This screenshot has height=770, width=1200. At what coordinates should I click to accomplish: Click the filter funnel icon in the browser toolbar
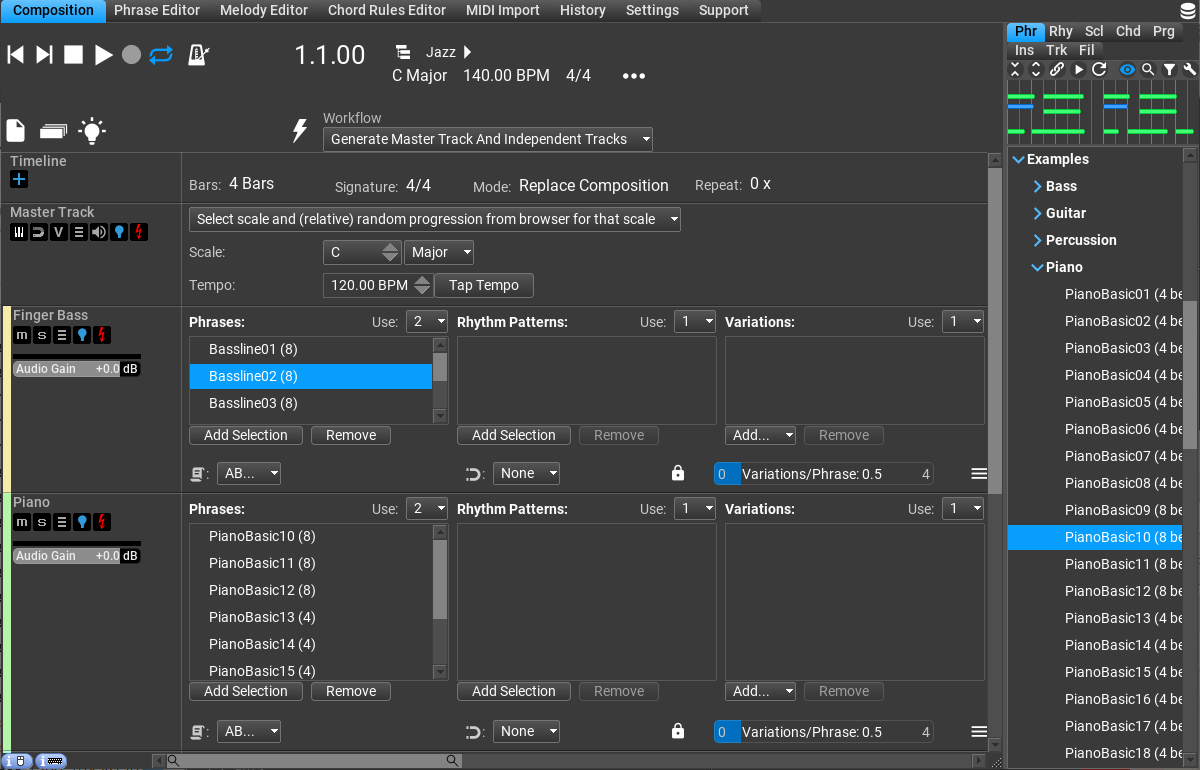[1169, 70]
